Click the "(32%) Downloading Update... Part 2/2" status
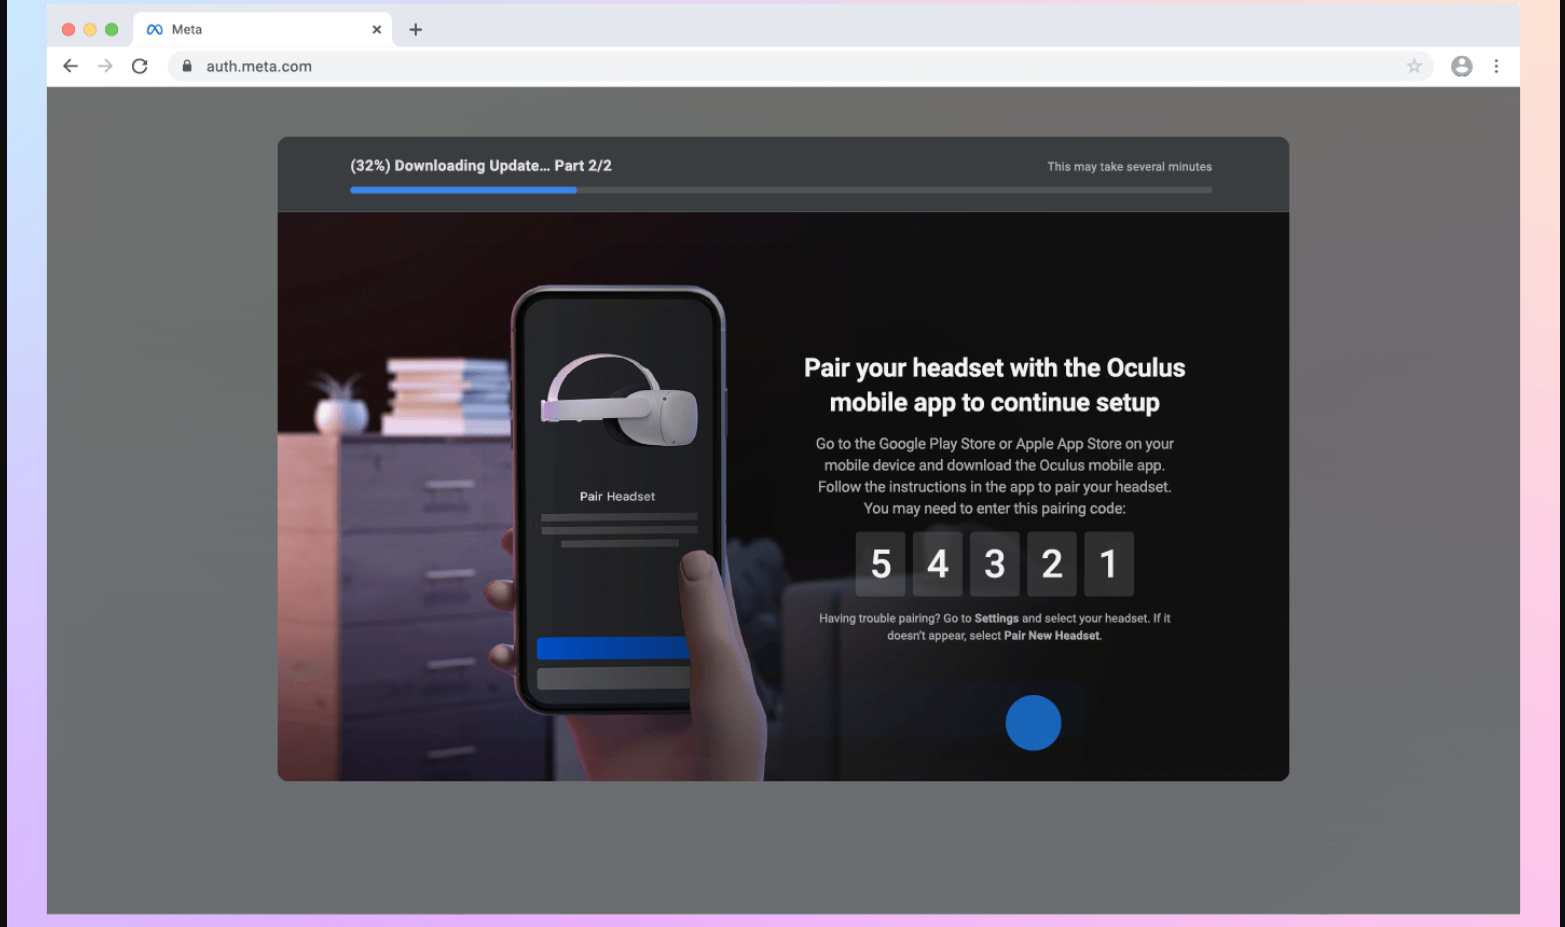Screen dimensions: 1565x927 481,166
